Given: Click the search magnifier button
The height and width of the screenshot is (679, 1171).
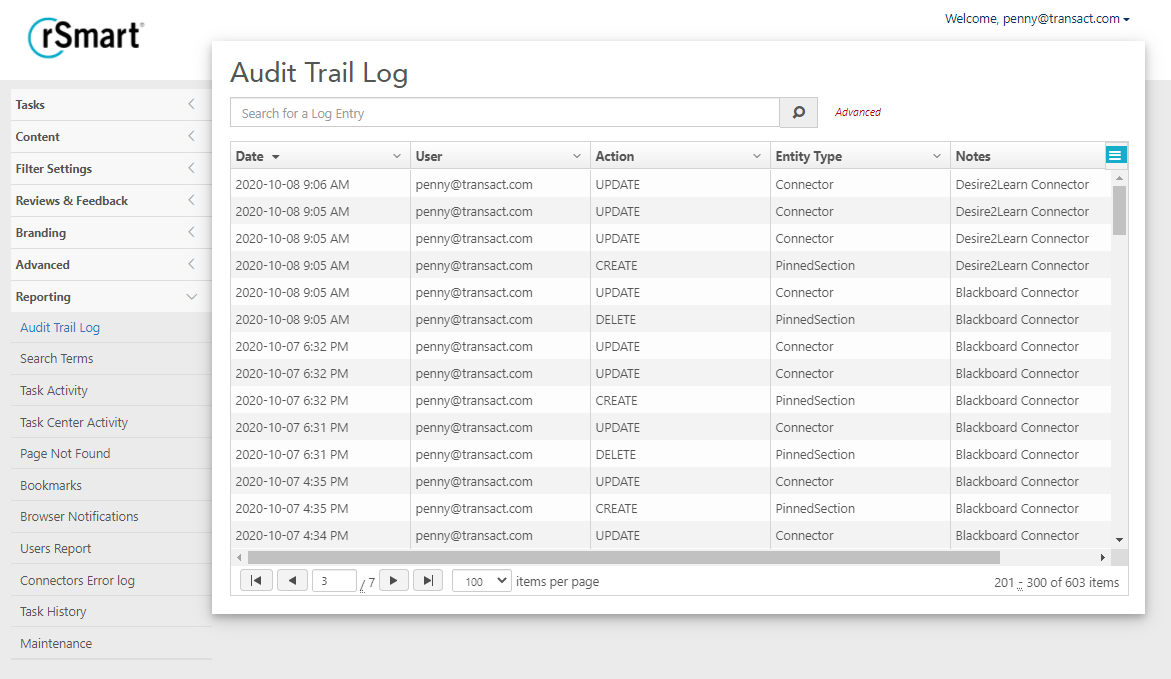Looking at the screenshot, I should point(798,113).
